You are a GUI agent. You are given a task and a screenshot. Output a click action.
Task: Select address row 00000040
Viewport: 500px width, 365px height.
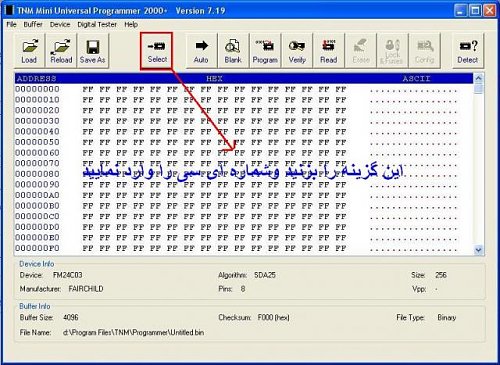(37, 132)
